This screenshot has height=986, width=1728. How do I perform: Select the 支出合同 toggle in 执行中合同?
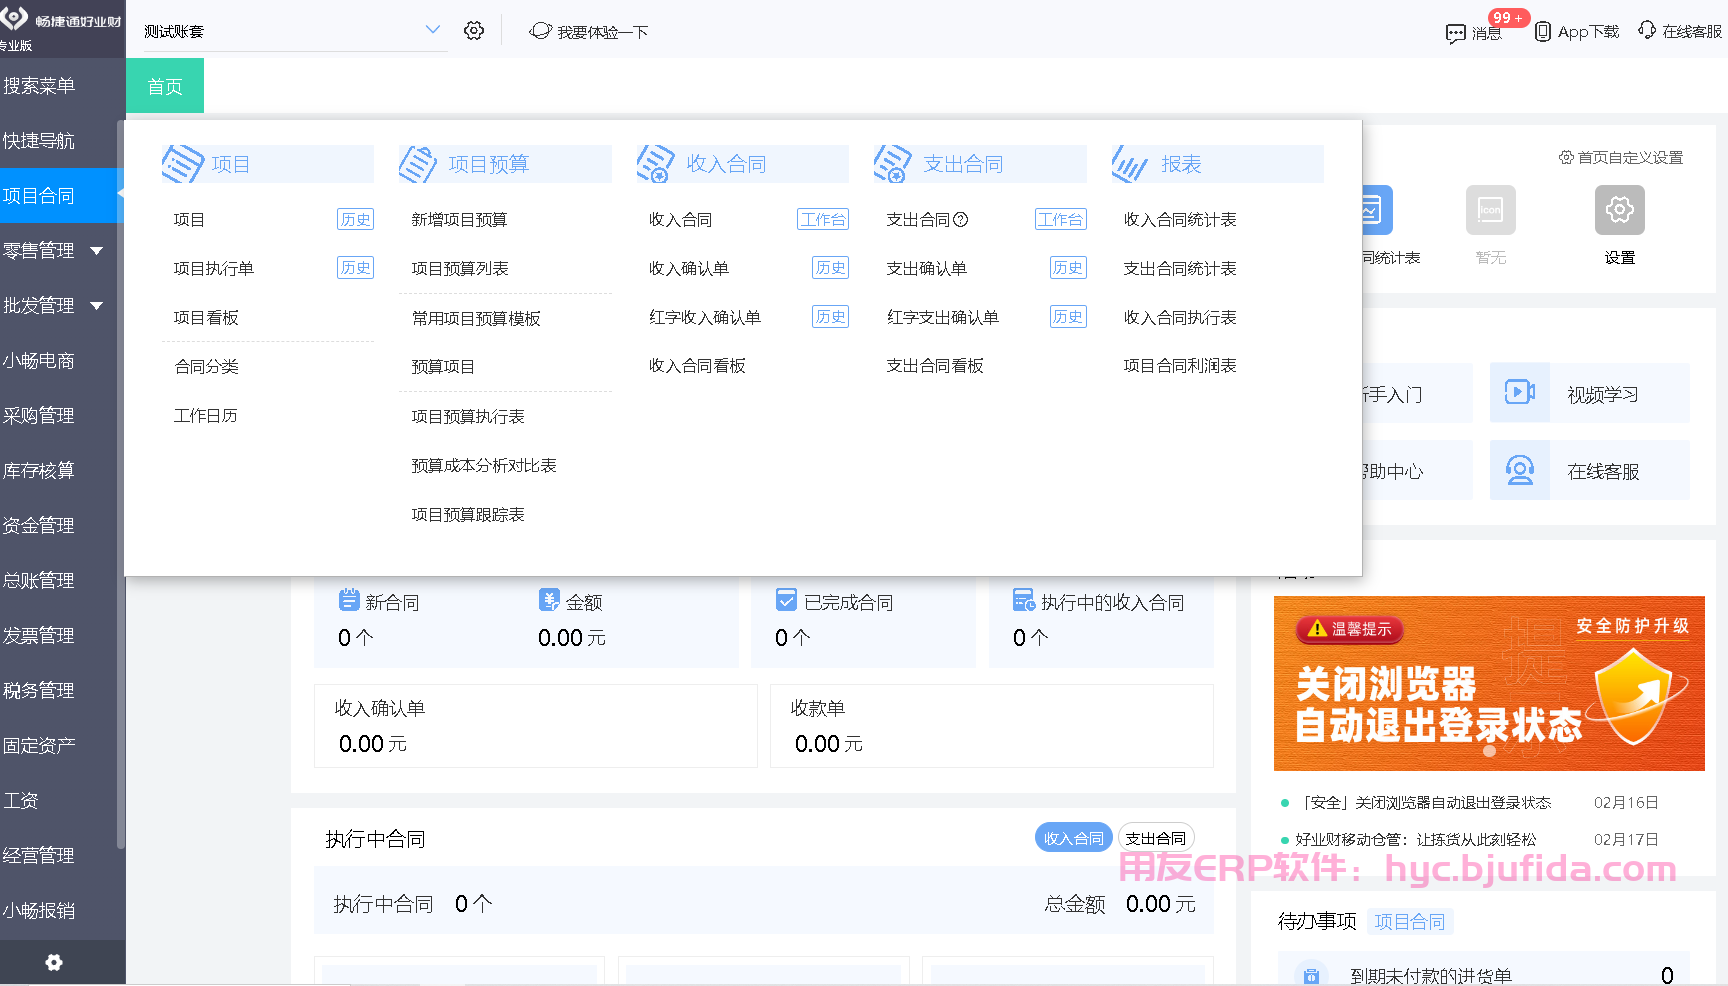[1155, 838]
